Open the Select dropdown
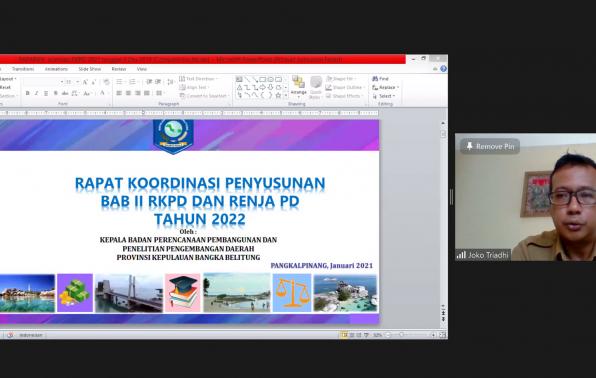This screenshot has width=596, height=378. pos(384,96)
